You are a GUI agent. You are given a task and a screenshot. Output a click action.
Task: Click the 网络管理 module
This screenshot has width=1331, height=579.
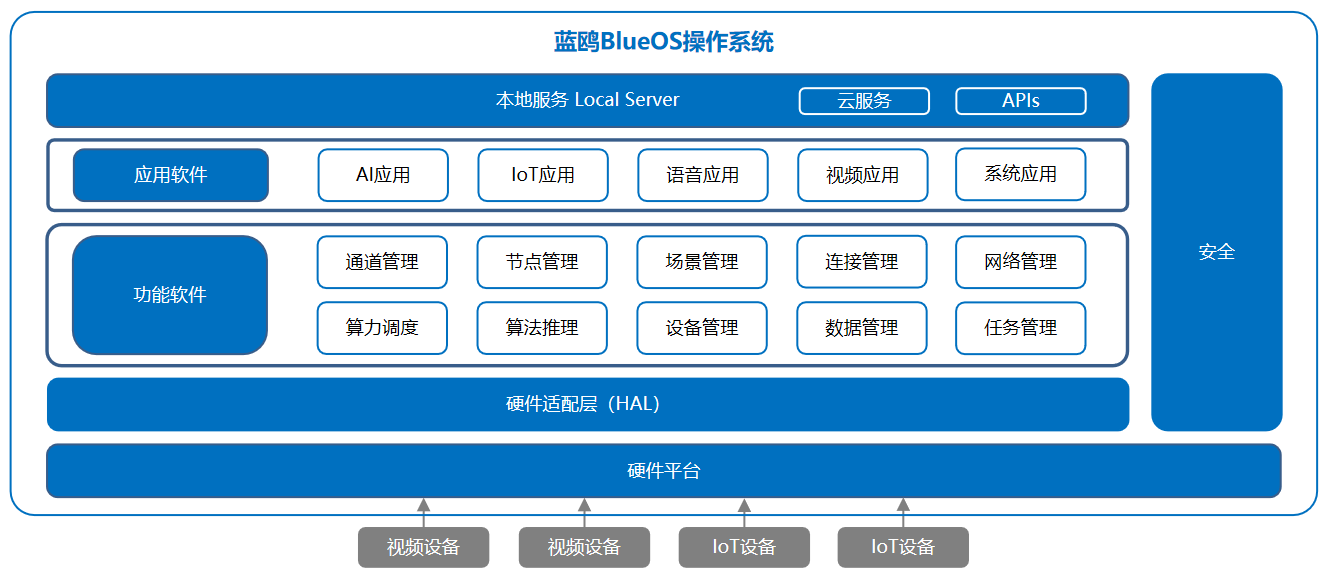point(1020,262)
